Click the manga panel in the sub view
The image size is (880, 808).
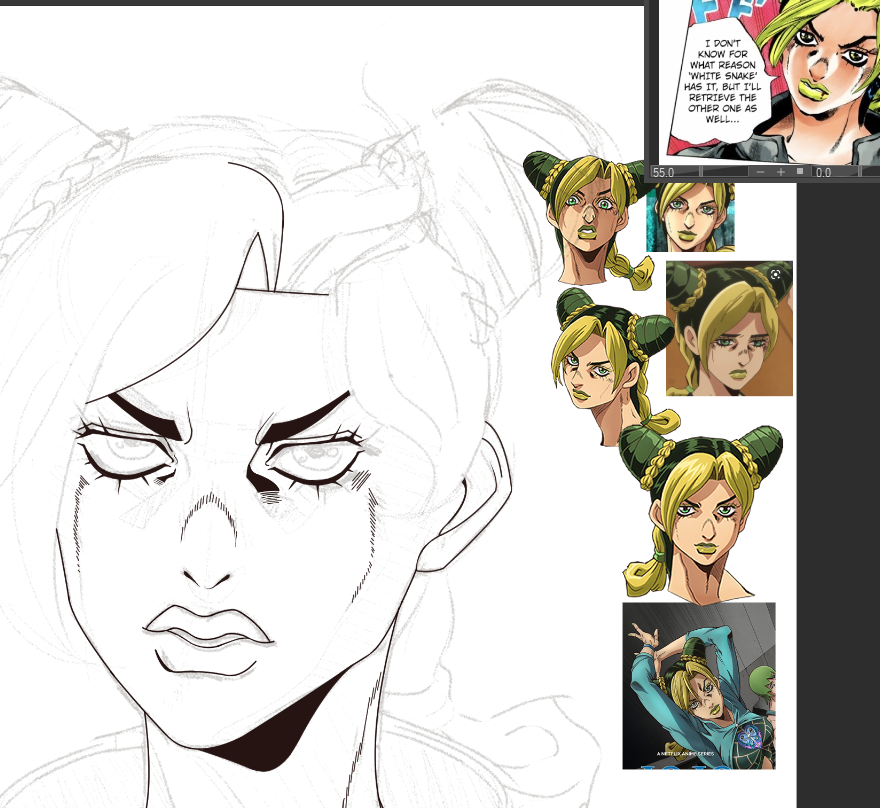point(770,81)
